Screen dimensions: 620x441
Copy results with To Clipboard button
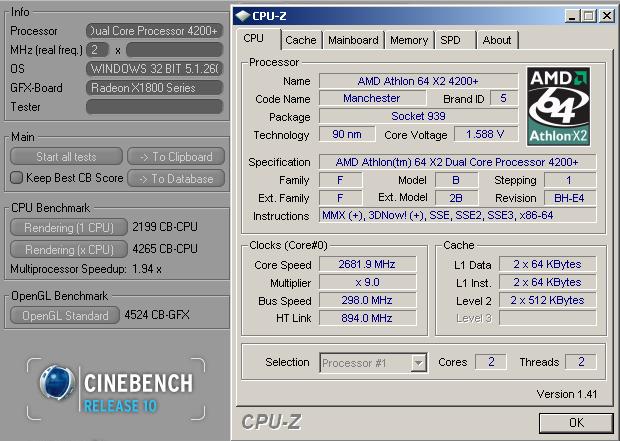[x=176, y=157]
